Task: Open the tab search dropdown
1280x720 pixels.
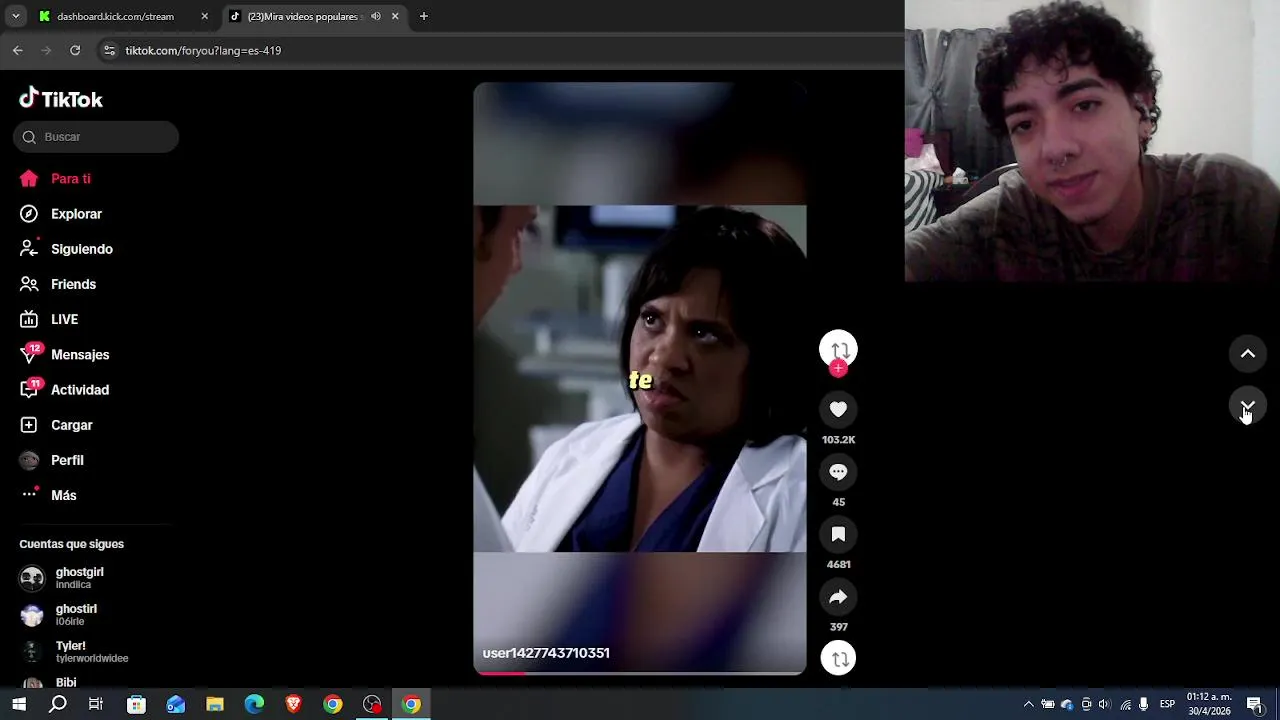Action: tap(15, 16)
